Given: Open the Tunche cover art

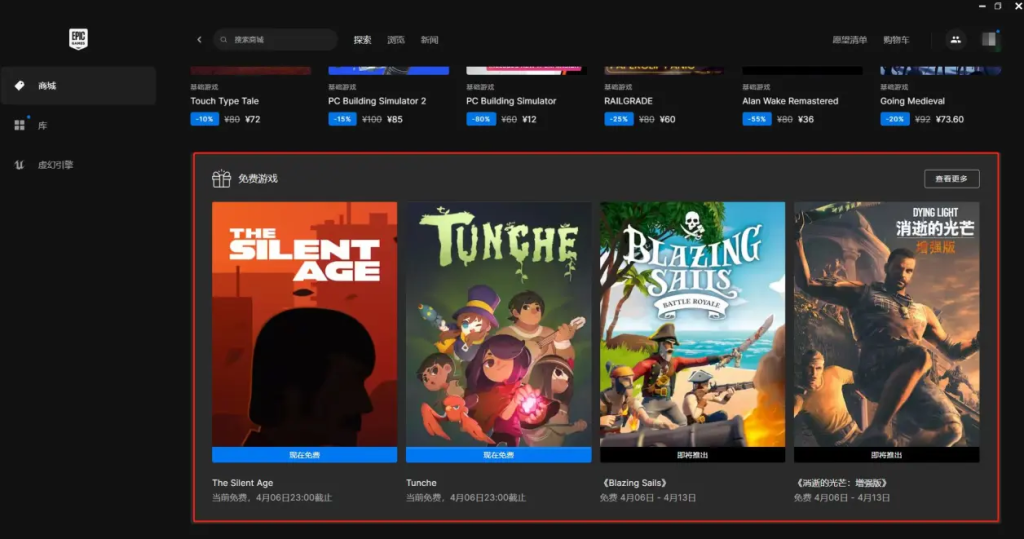Looking at the screenshot, I should (x=498, y=324).
